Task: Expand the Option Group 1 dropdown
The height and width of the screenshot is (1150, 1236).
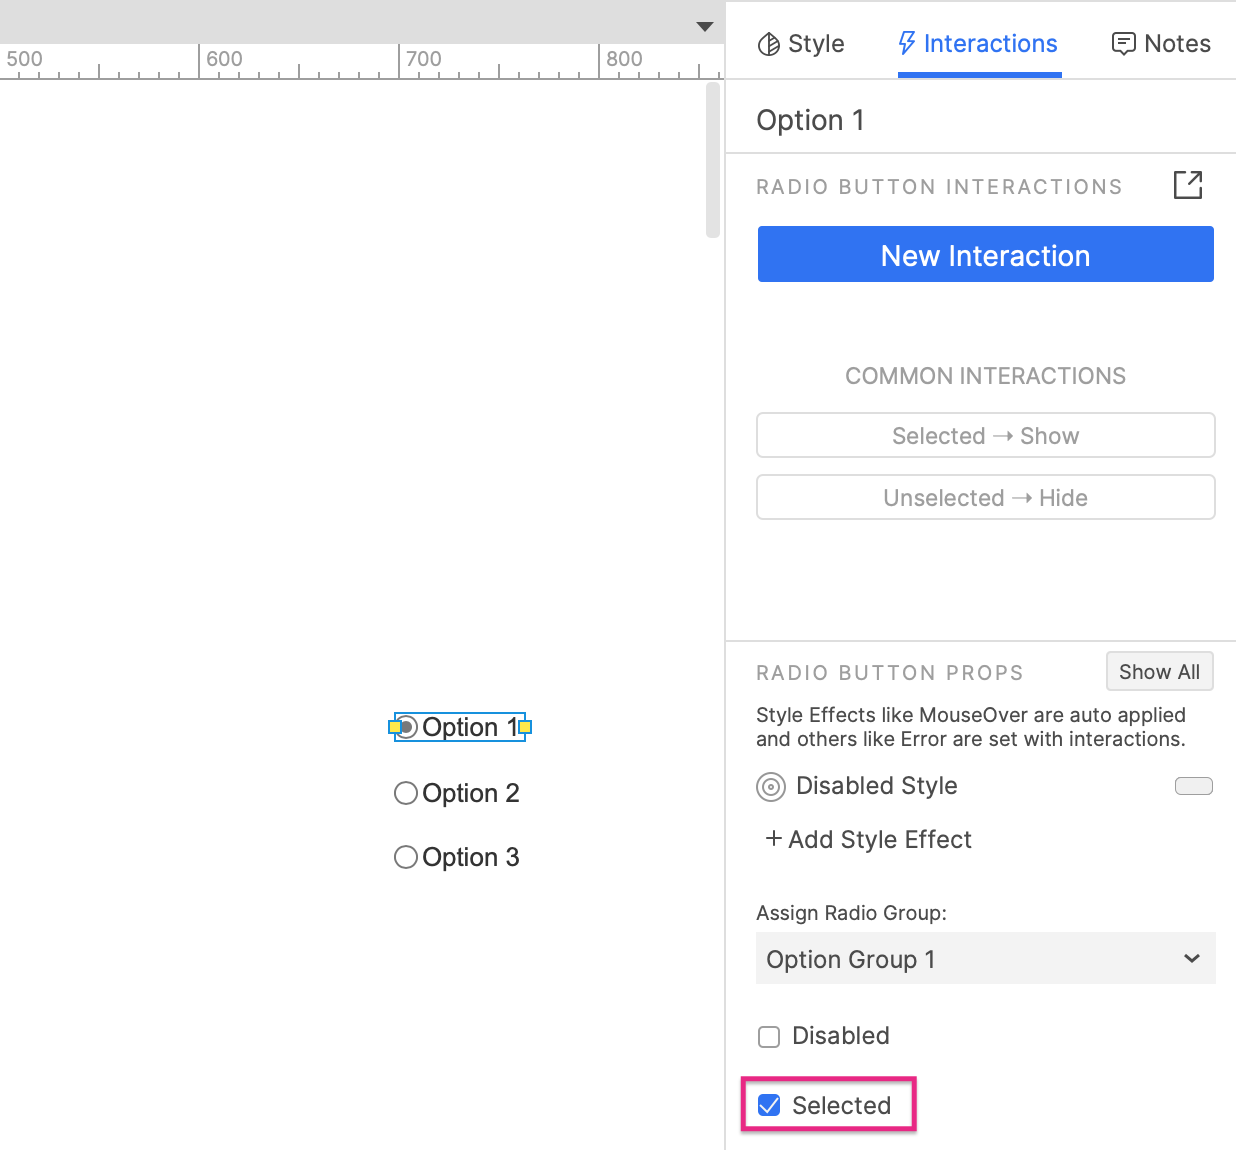Action: [985, 959]
